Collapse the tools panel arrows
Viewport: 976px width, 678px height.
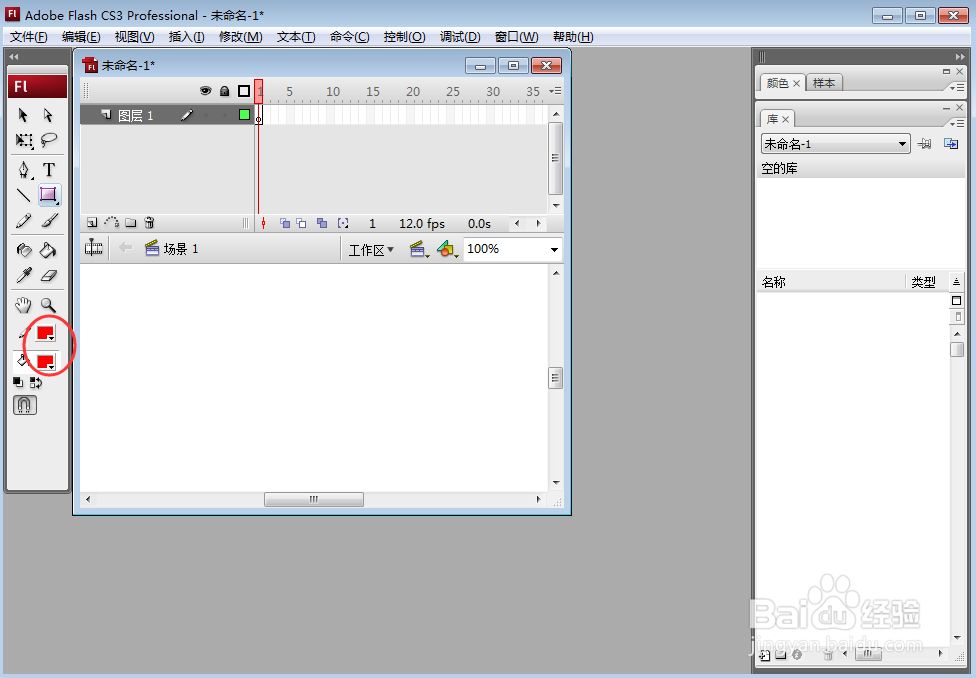click(14, 57)
